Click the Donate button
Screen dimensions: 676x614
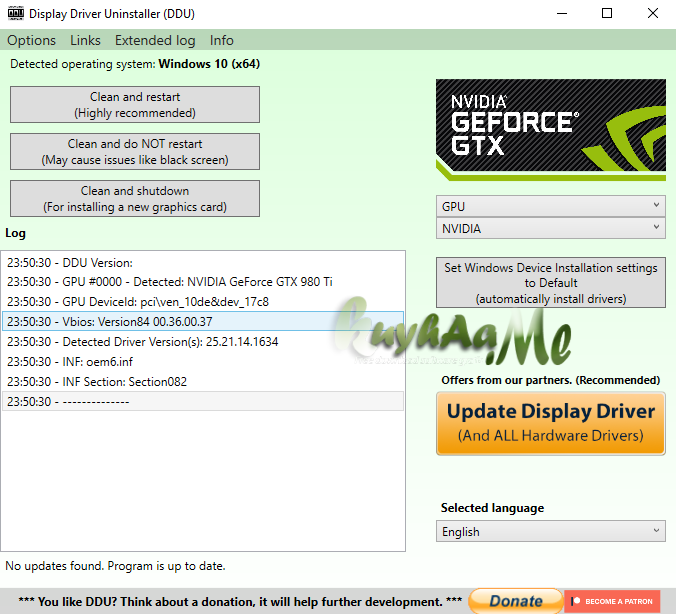[x=516, y=601]
